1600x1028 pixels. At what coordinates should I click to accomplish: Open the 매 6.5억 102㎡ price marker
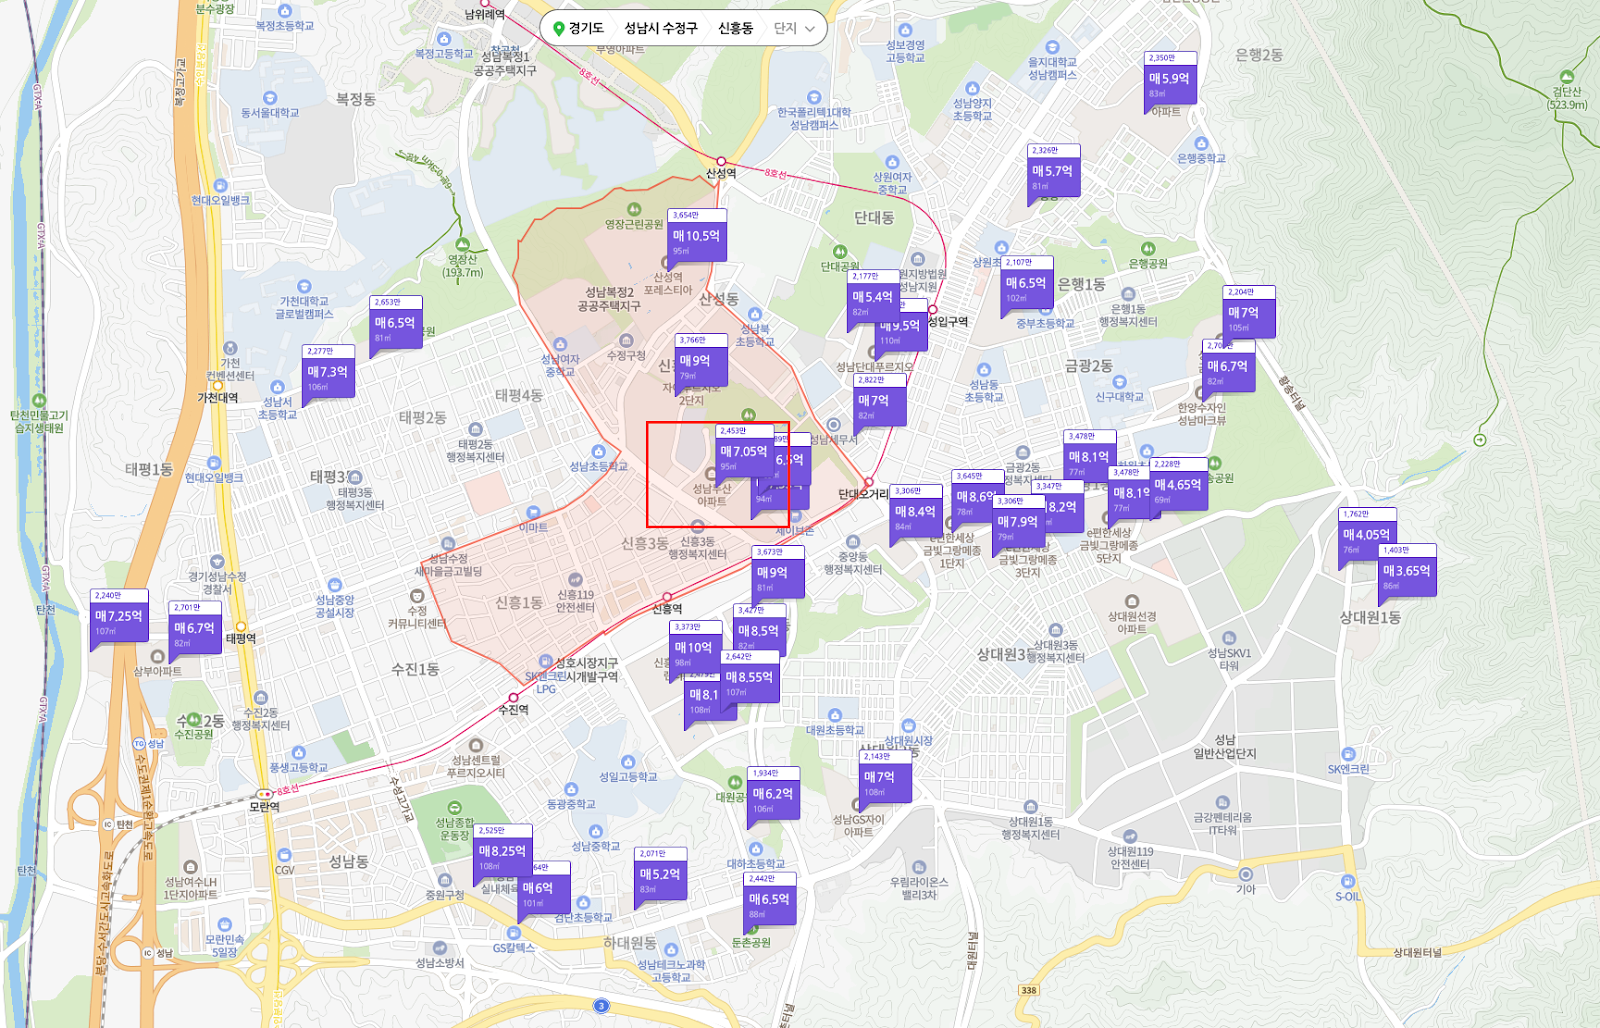pyautogui.click(x=1026, y=284)
